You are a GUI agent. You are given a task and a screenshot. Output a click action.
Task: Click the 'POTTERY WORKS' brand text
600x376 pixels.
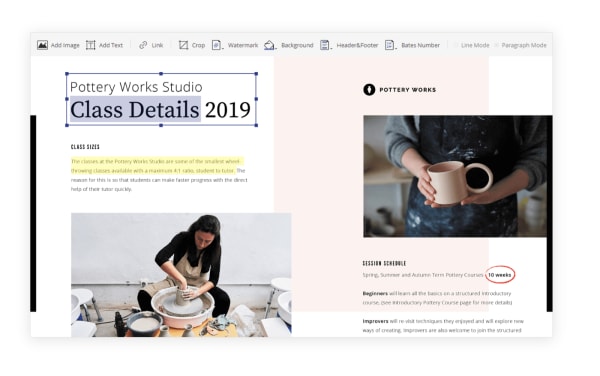tap(408, 90)
